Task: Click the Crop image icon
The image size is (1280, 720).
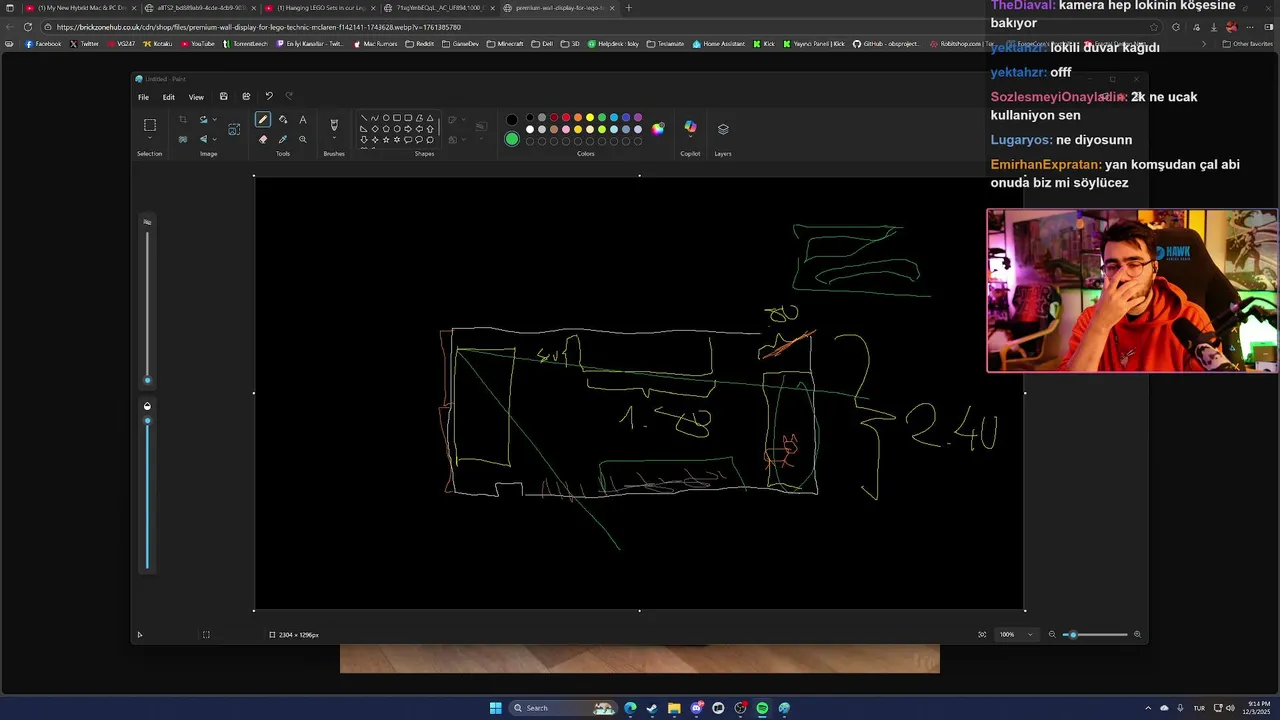Action: click(182, 120)
